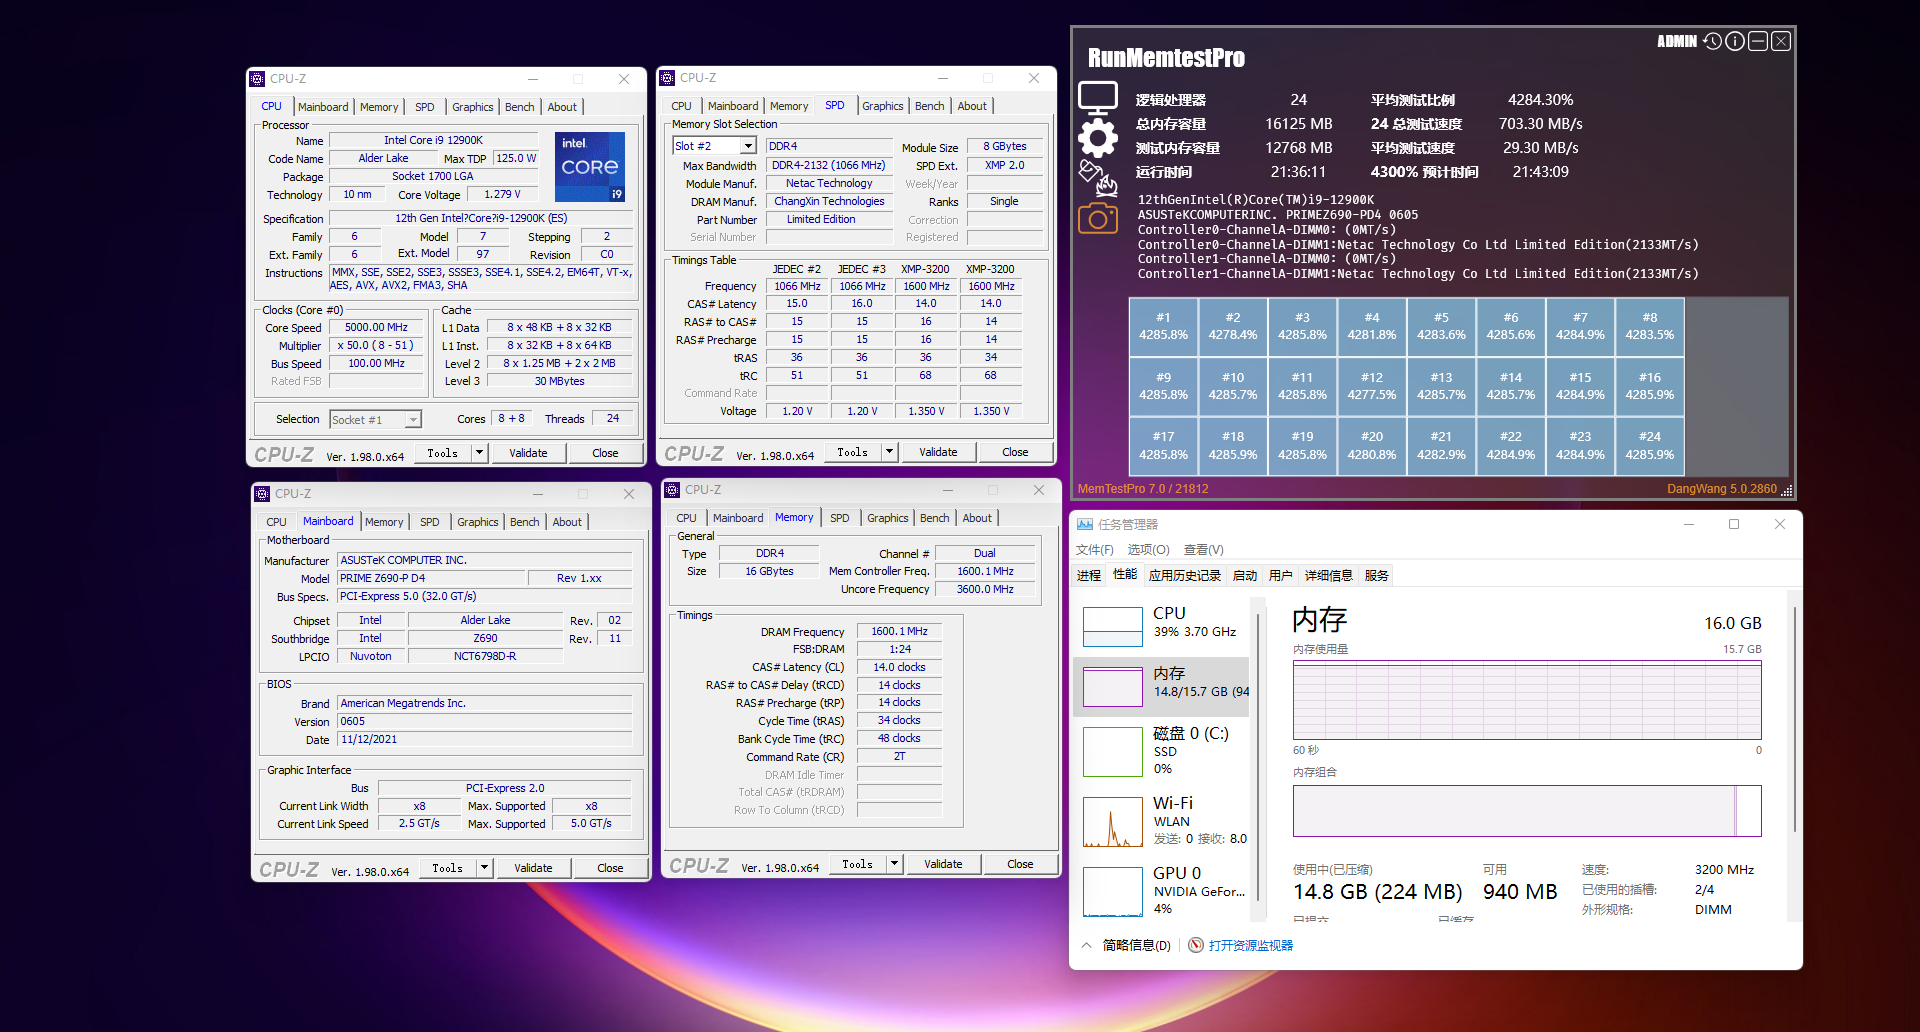Open the monitor icon in RunMemtestPro

tap(1097, 99)
